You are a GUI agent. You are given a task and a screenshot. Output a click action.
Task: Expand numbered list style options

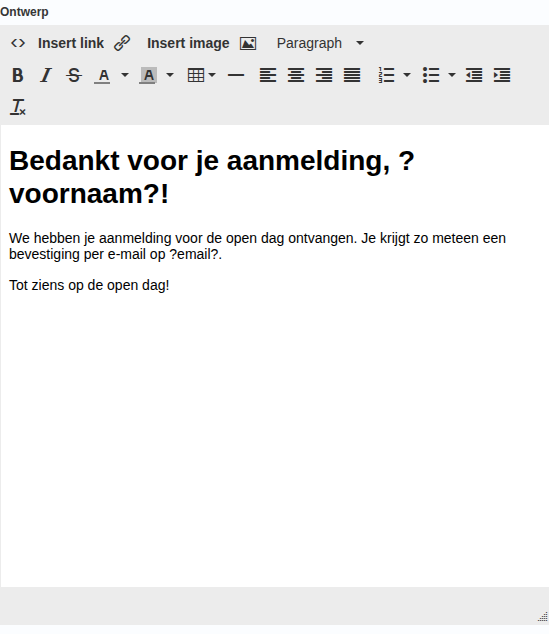407,75
